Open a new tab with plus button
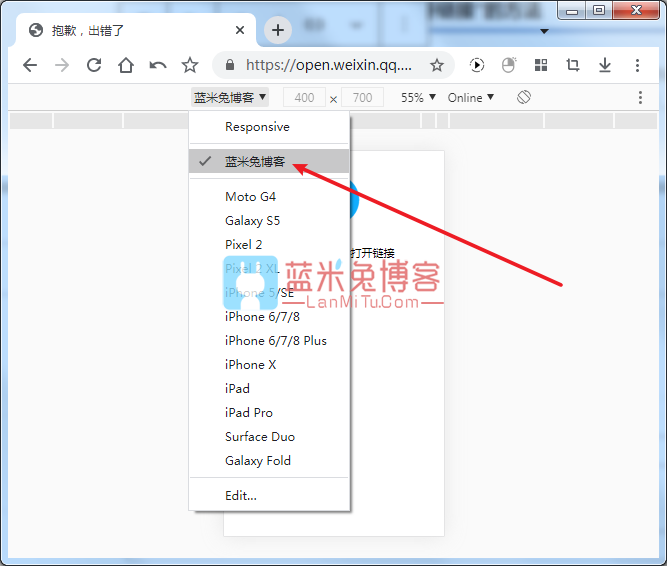Screen dimensions: 667x566 [278, 30]
